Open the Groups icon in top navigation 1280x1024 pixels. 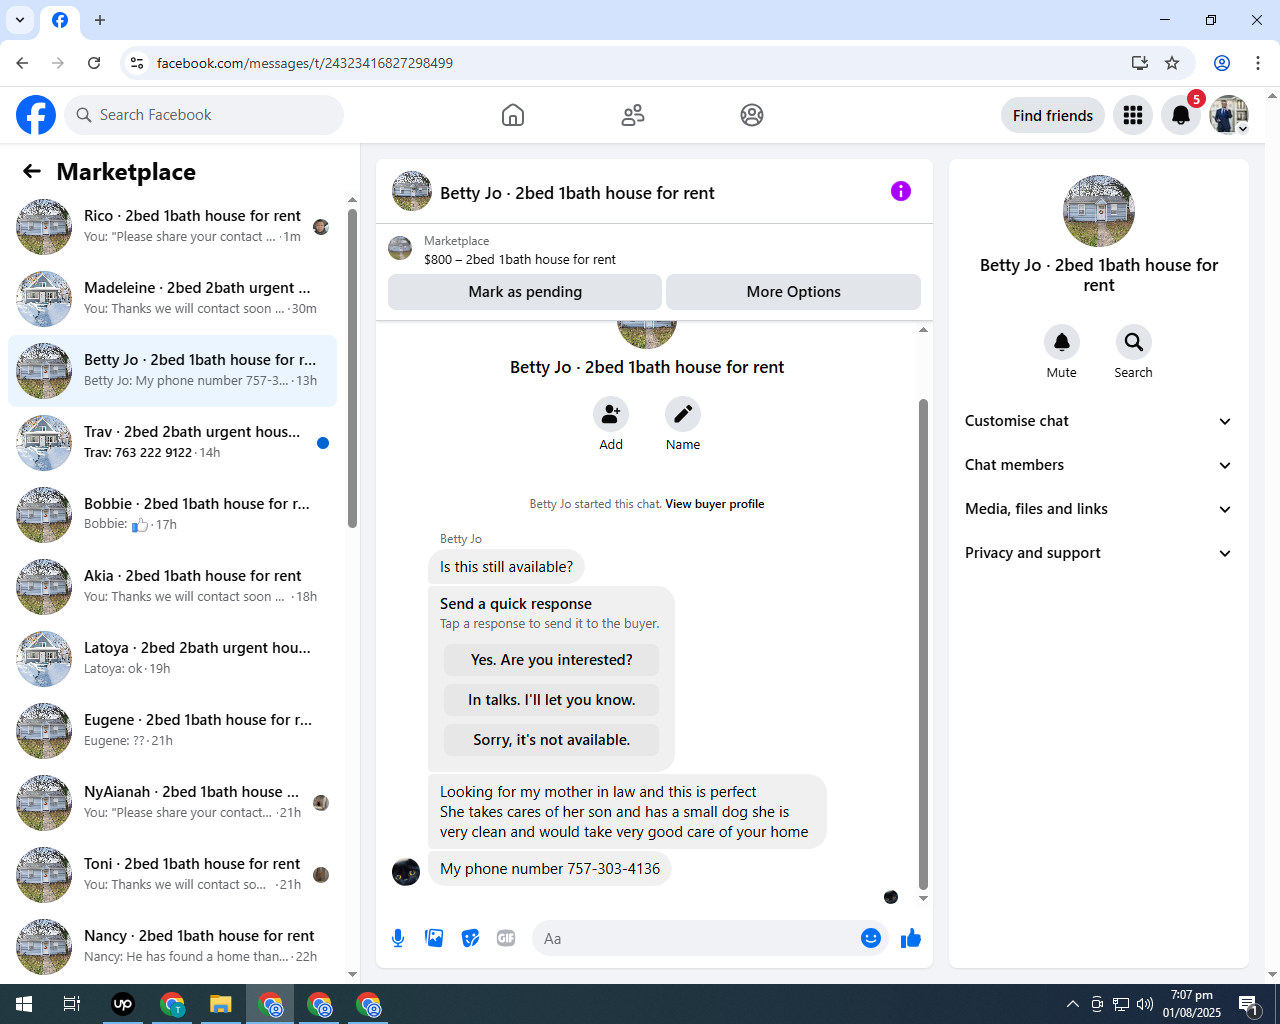click(x=752, y=115)
